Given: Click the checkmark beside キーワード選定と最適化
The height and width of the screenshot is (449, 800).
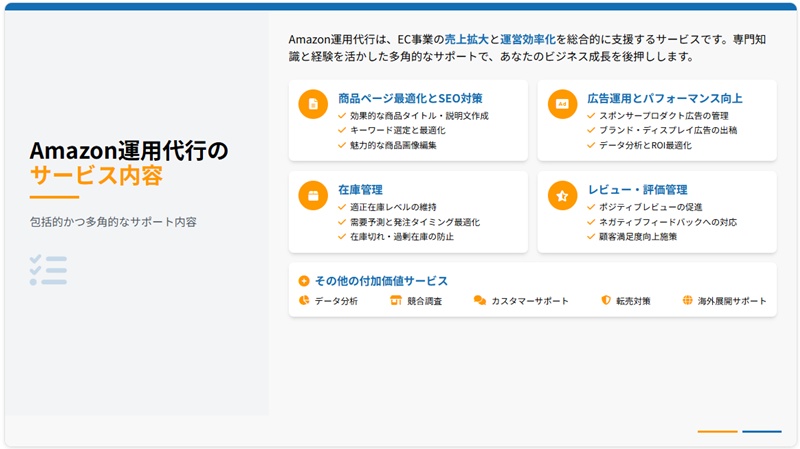Looking at the screenshot, I should (342, 131).
